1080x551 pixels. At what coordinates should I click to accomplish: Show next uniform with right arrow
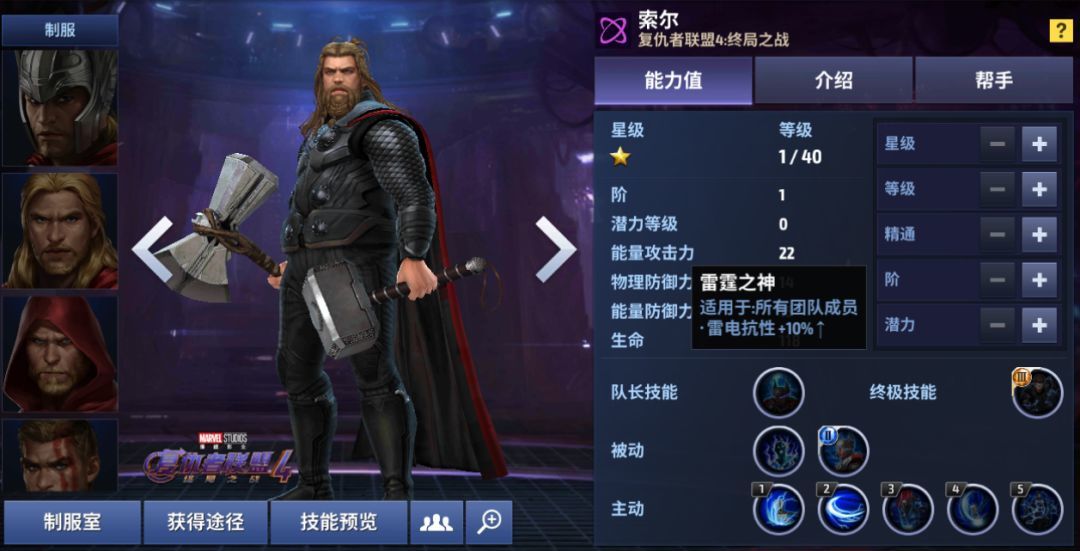(x=555, y=249)
